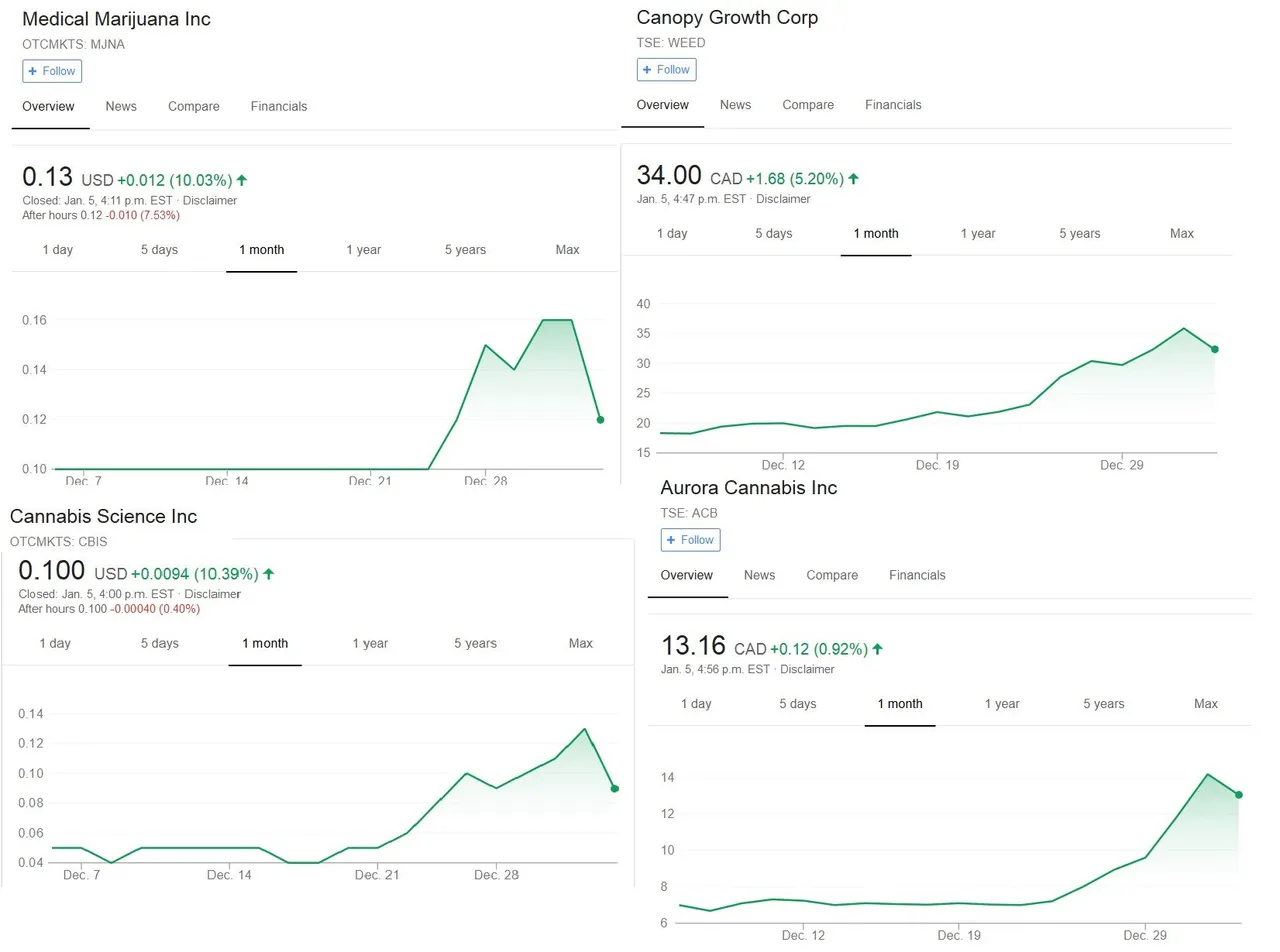
Task: Open News tab for Medical Marijuana Inc
Action: [121, 106]
